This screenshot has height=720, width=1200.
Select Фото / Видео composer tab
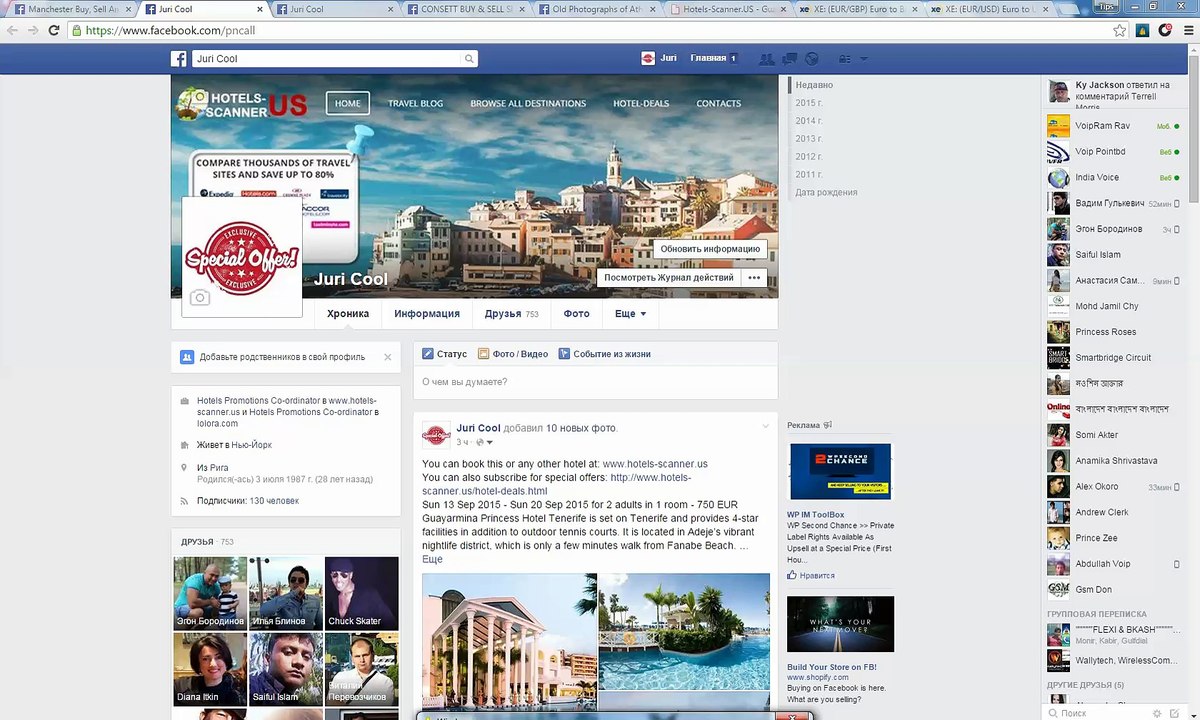click(x=513, y=354)
